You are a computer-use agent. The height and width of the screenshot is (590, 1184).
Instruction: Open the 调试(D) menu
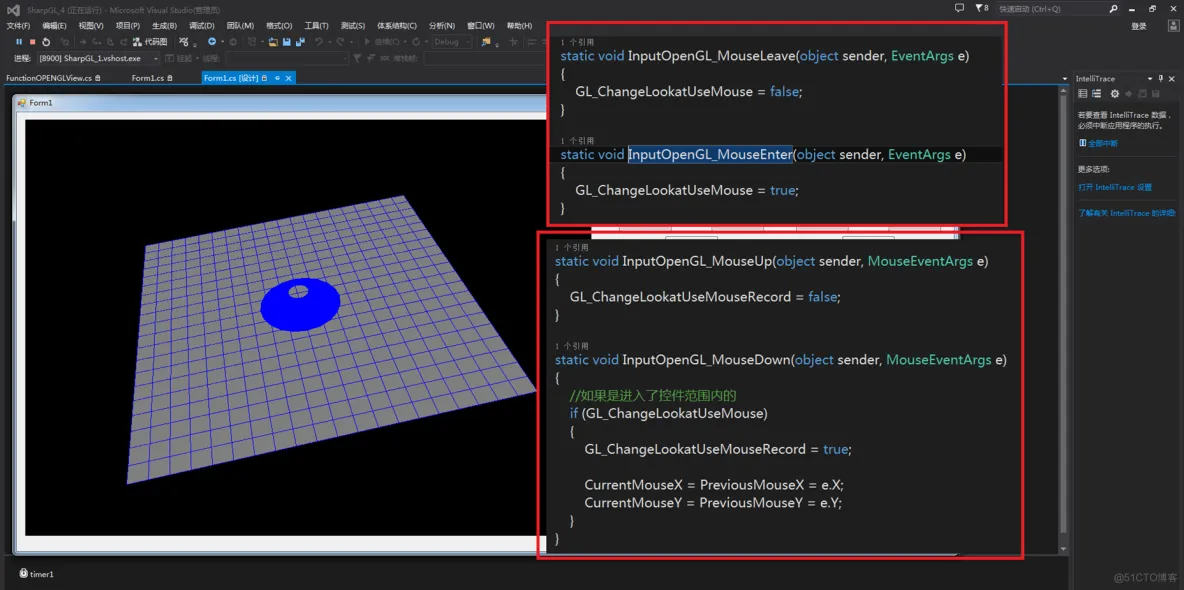(202, 26)
